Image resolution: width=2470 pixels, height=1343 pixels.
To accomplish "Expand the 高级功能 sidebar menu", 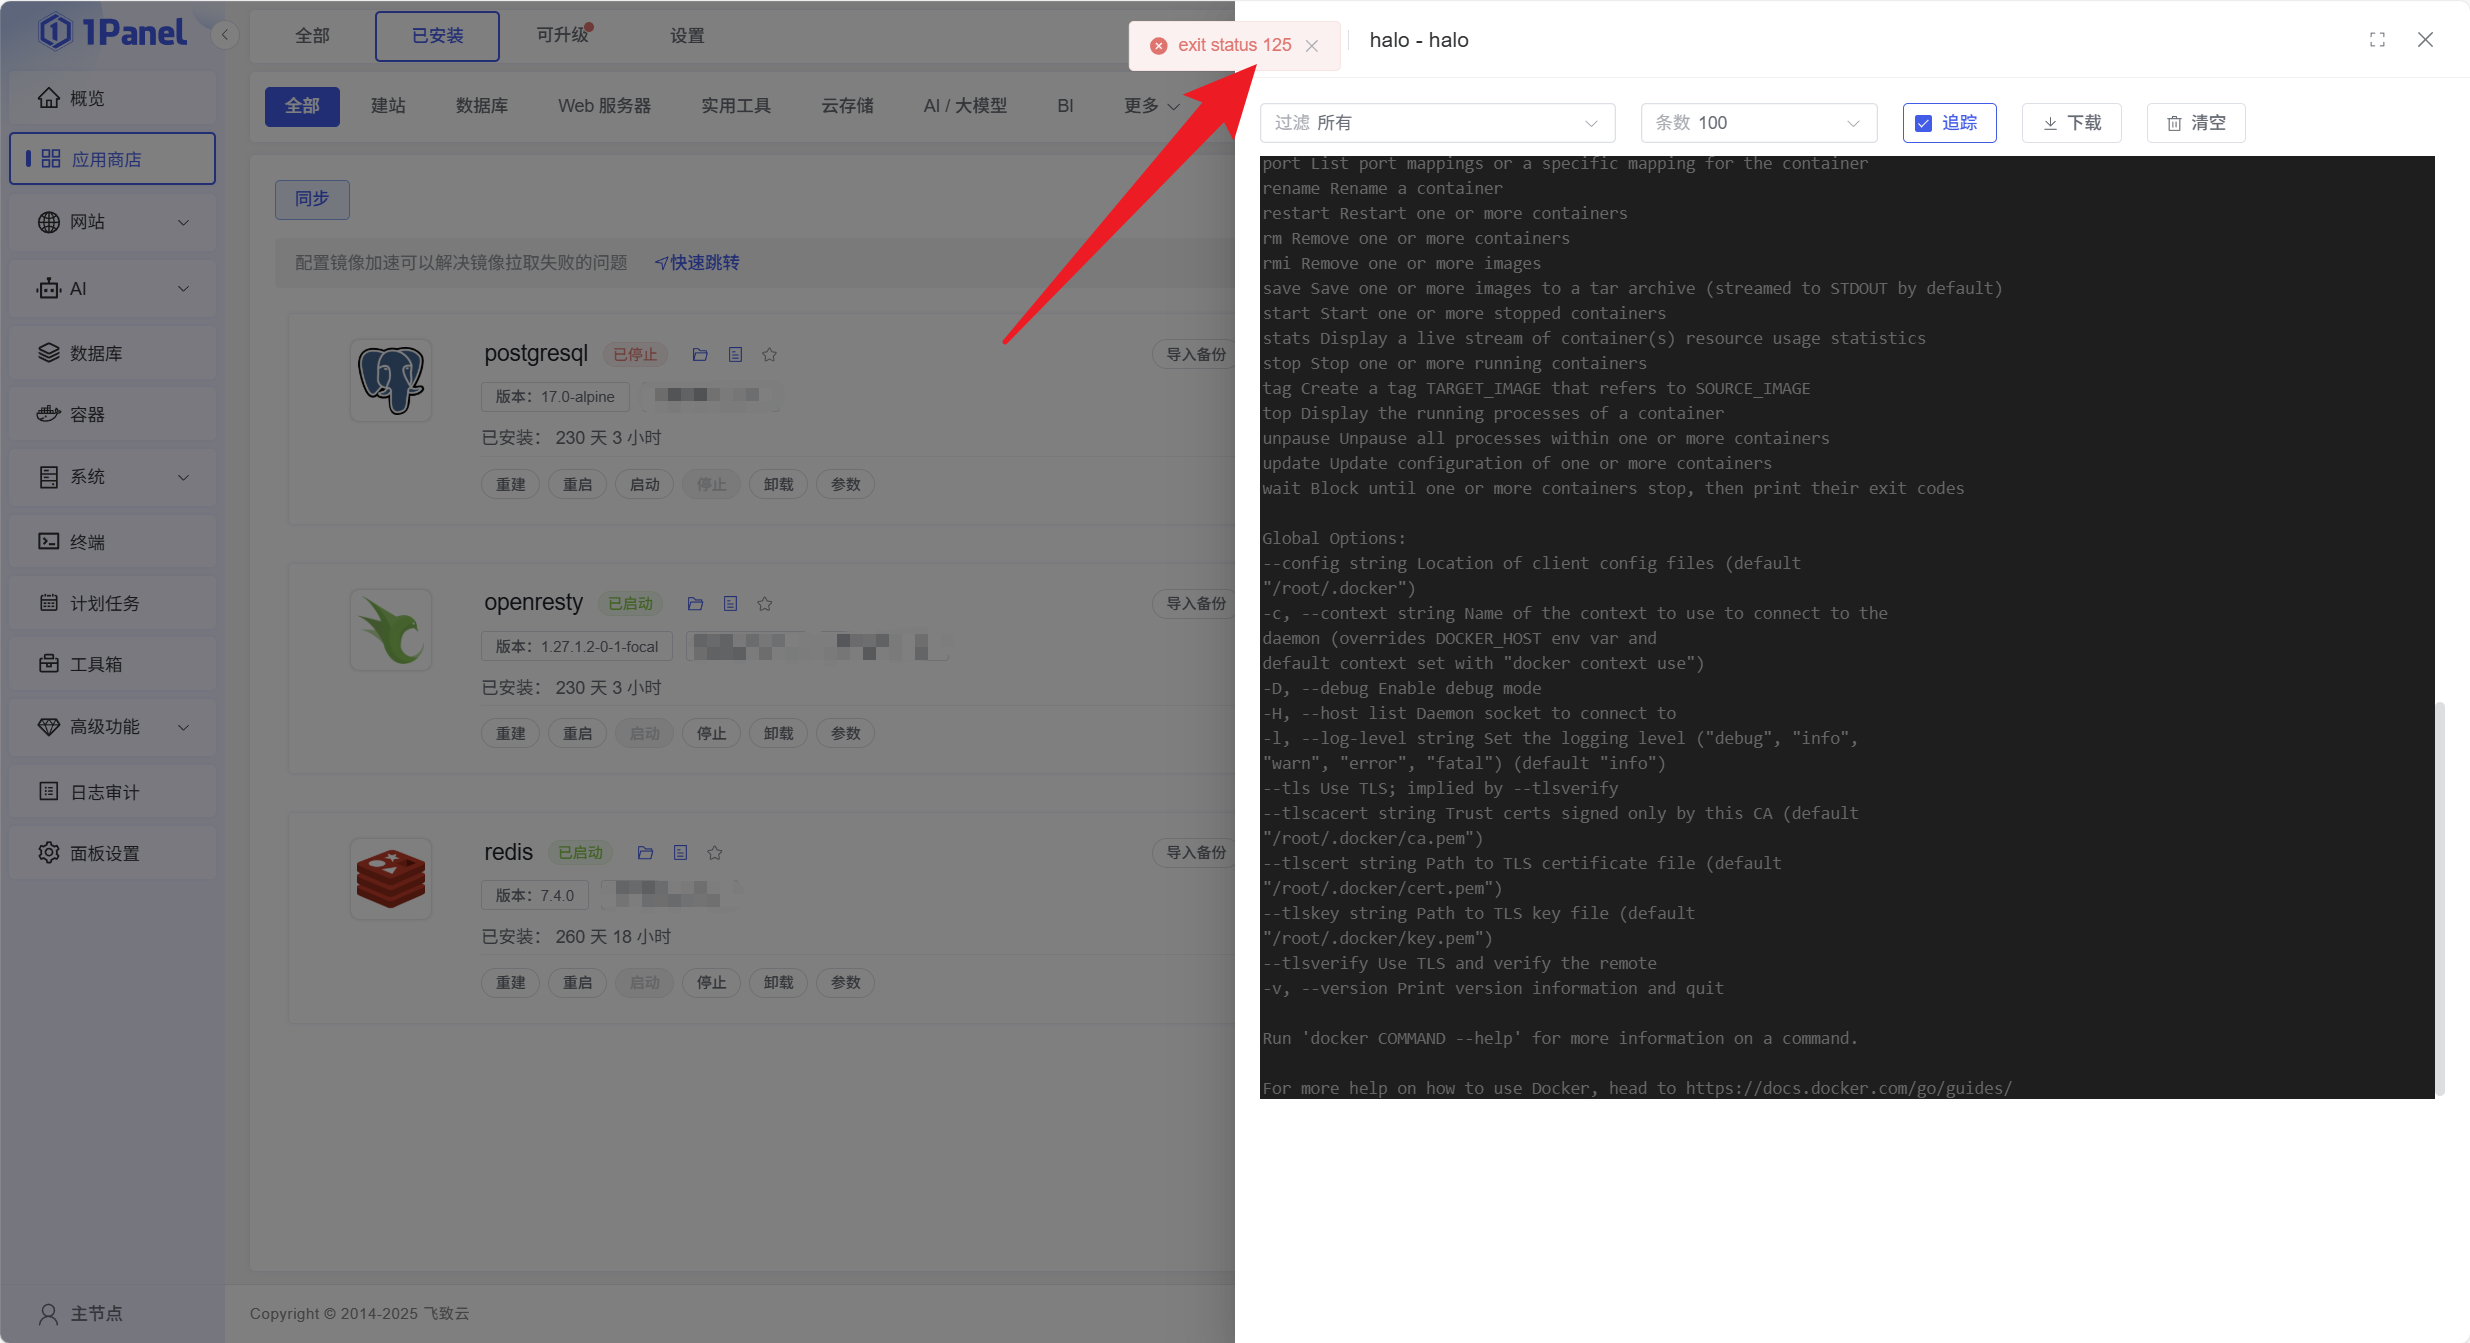I will 112,727.
